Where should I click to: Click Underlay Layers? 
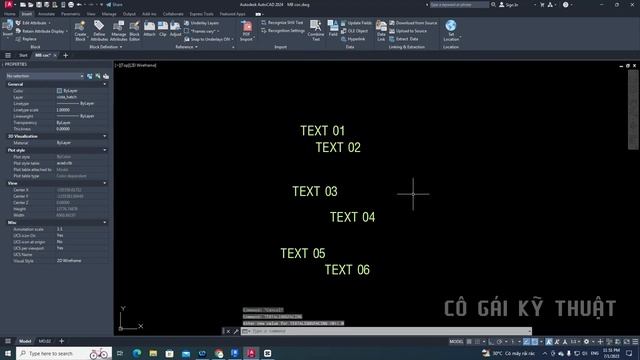pyautogui.click(x=202, y=23)
